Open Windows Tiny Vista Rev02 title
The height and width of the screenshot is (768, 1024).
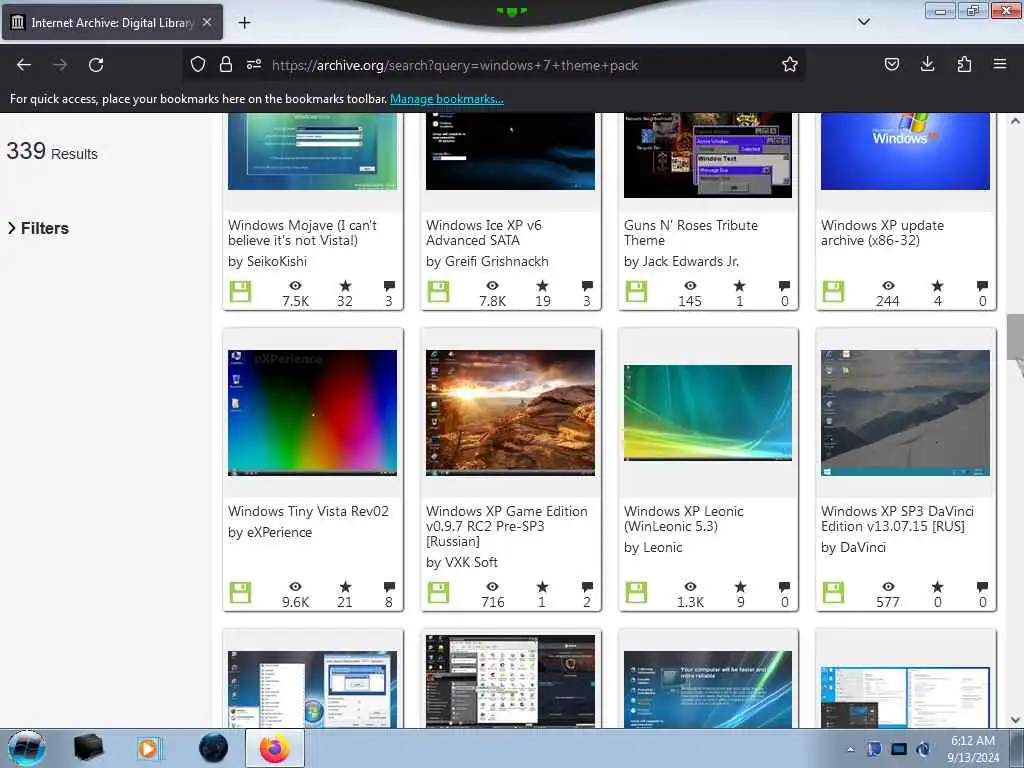point(308,511)
